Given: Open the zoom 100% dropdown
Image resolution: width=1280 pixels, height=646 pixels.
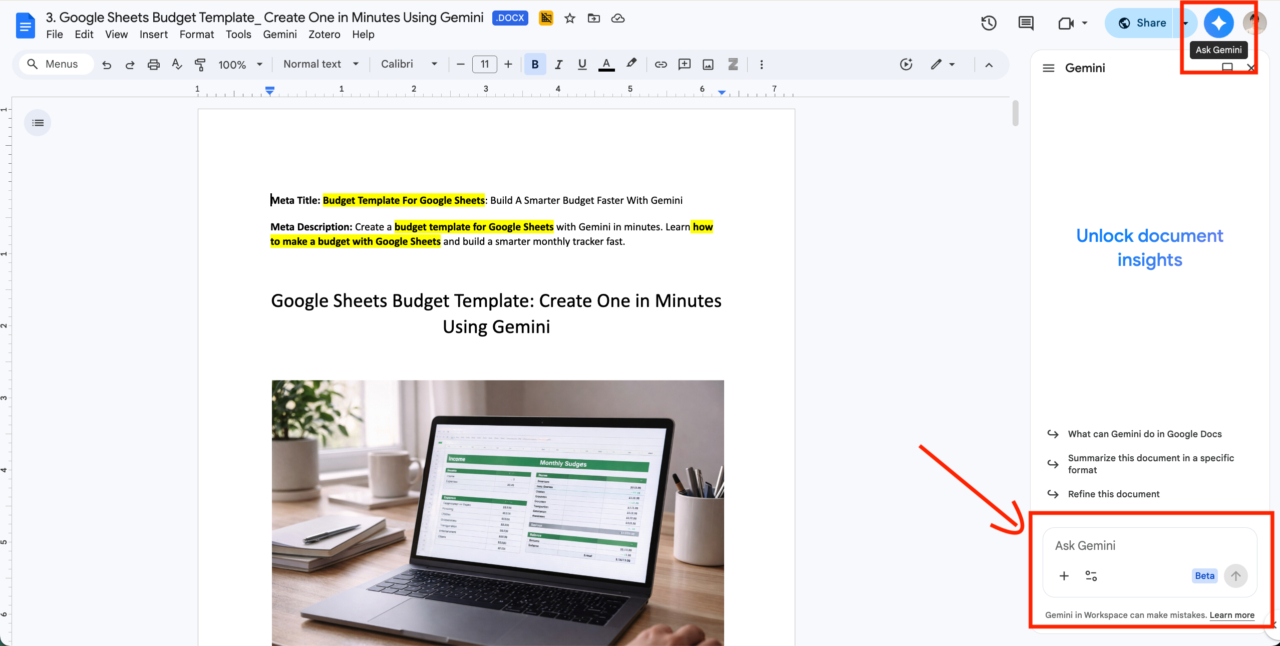Looking at the screenshot, I should 240,64.
